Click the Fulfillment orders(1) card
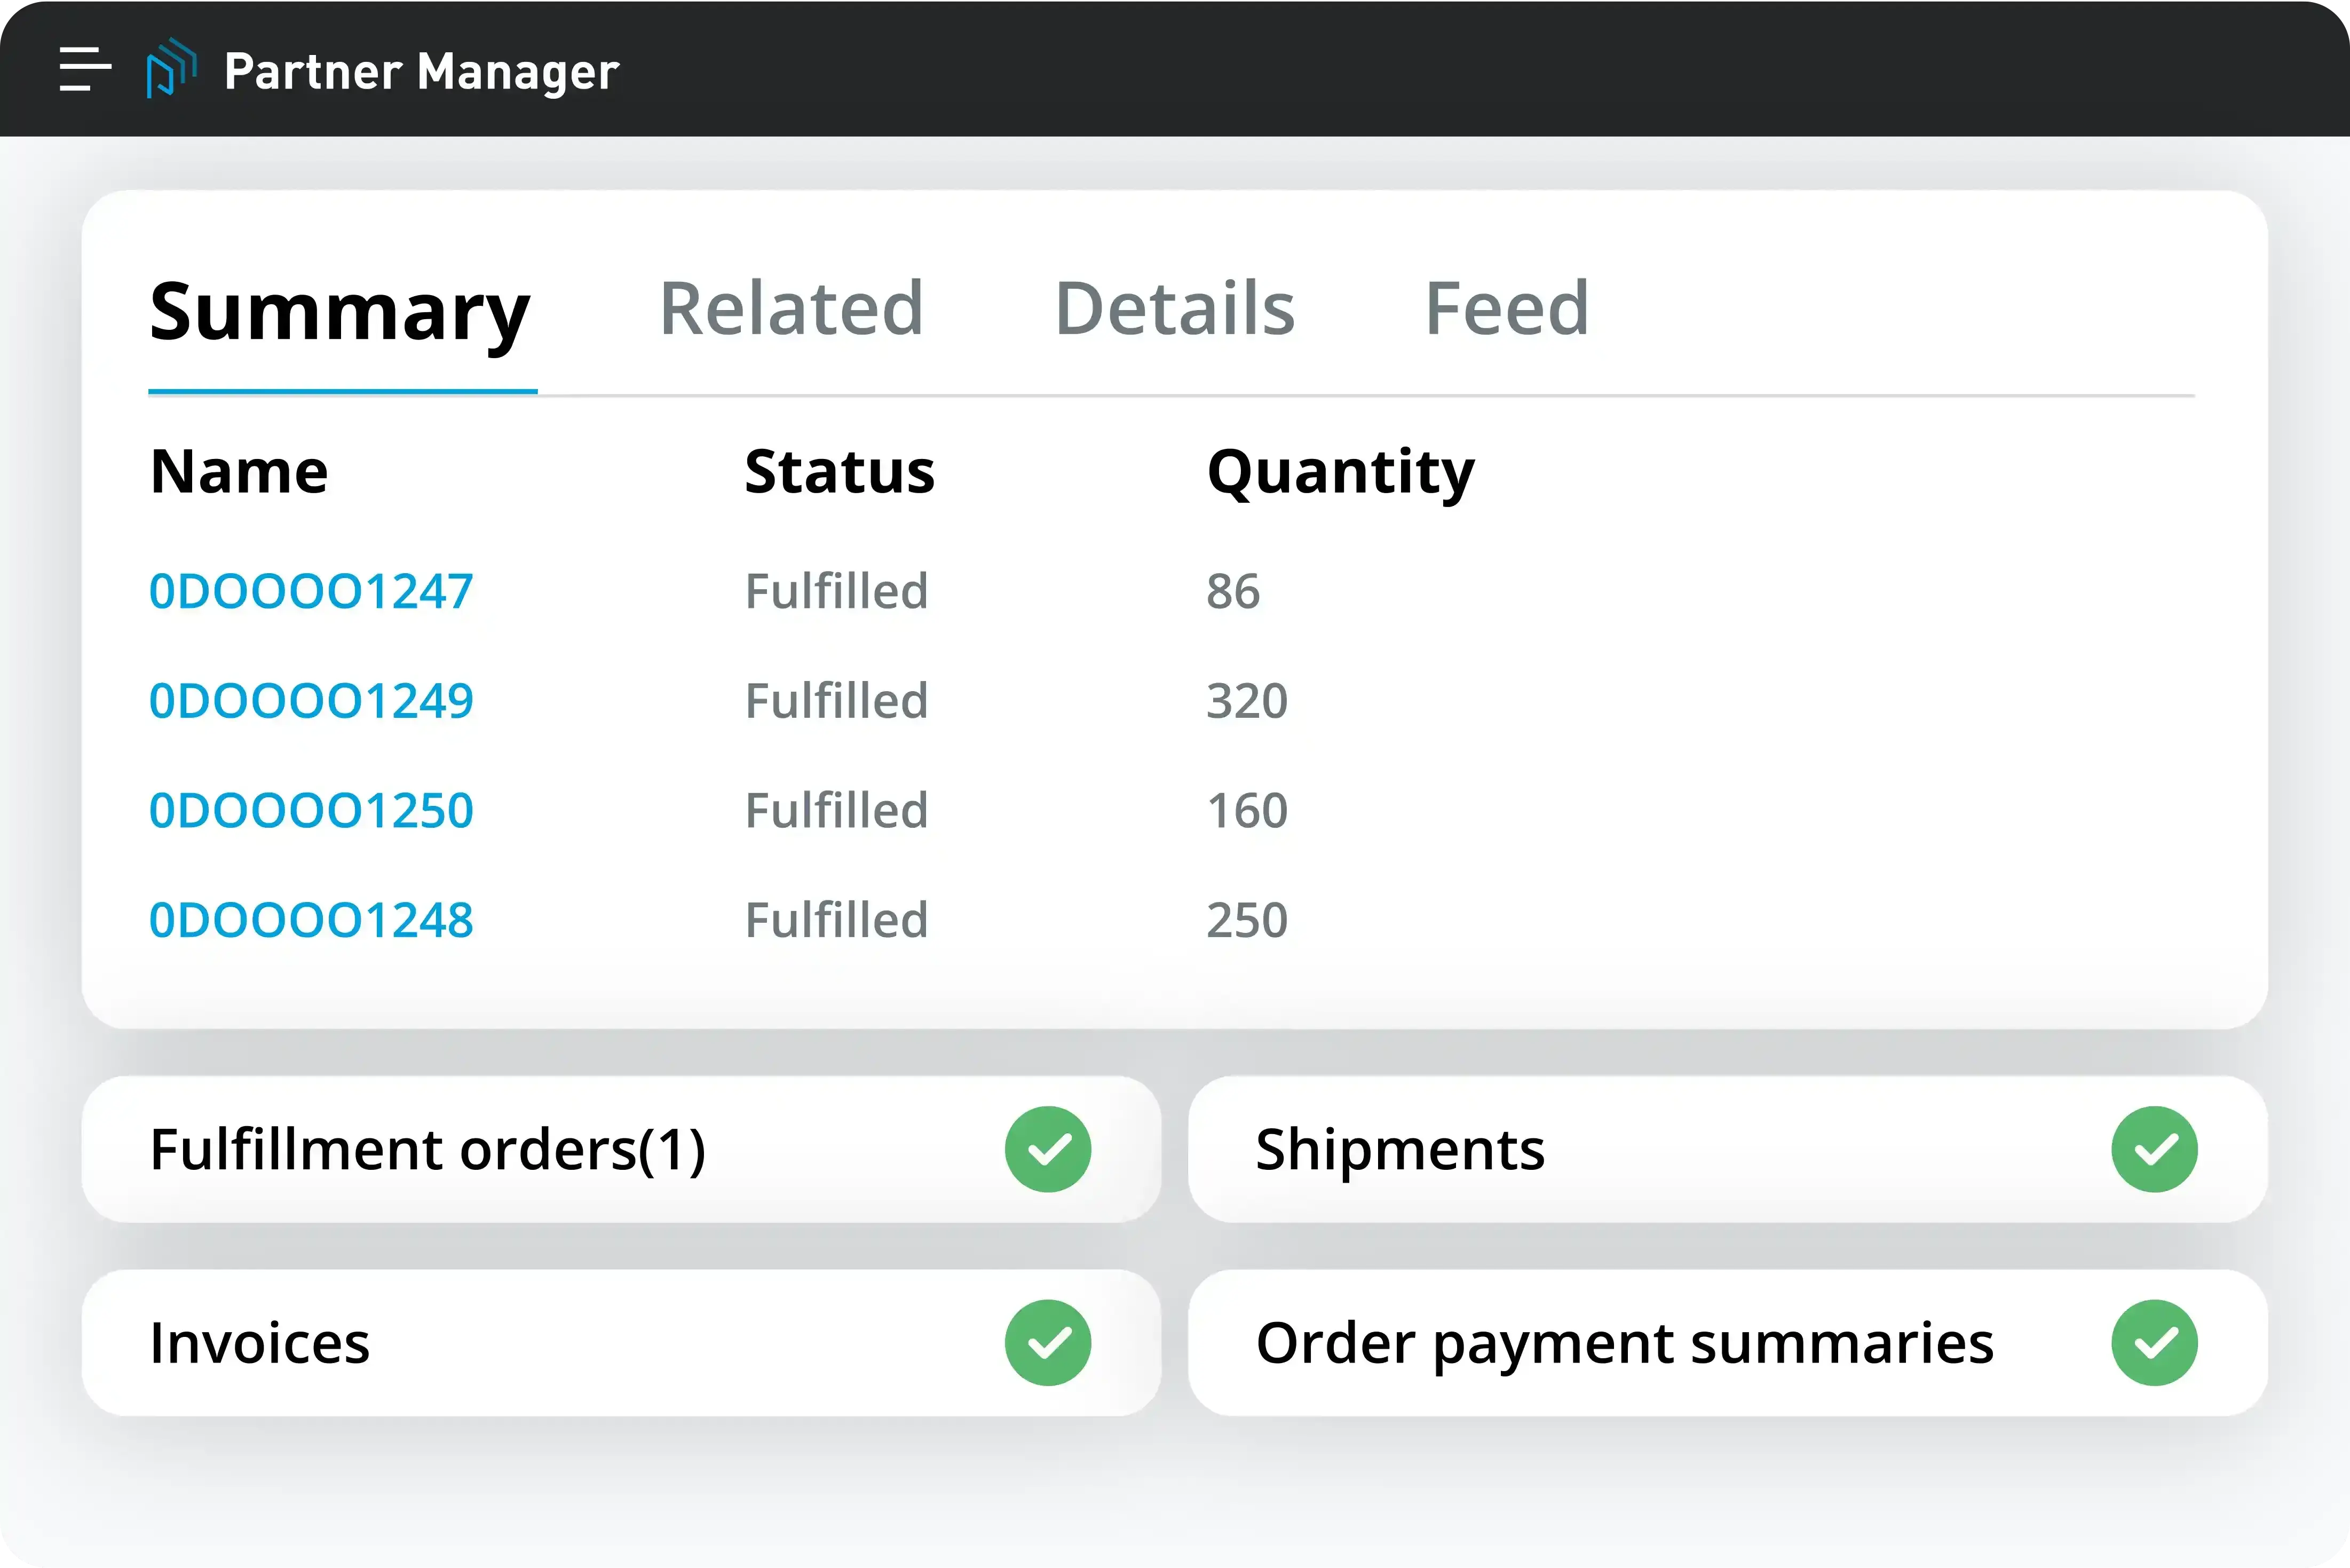This screenshot has width=2350, height=1568. [x=430, y=1148]
